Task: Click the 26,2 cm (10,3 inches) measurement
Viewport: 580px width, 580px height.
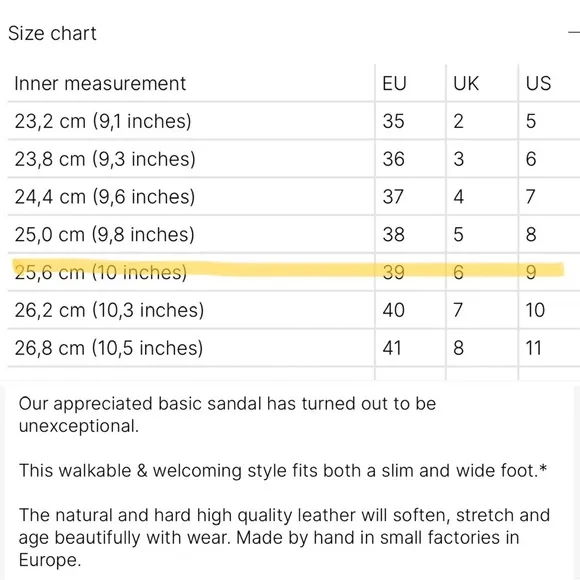Action: (x=109, y=310)
